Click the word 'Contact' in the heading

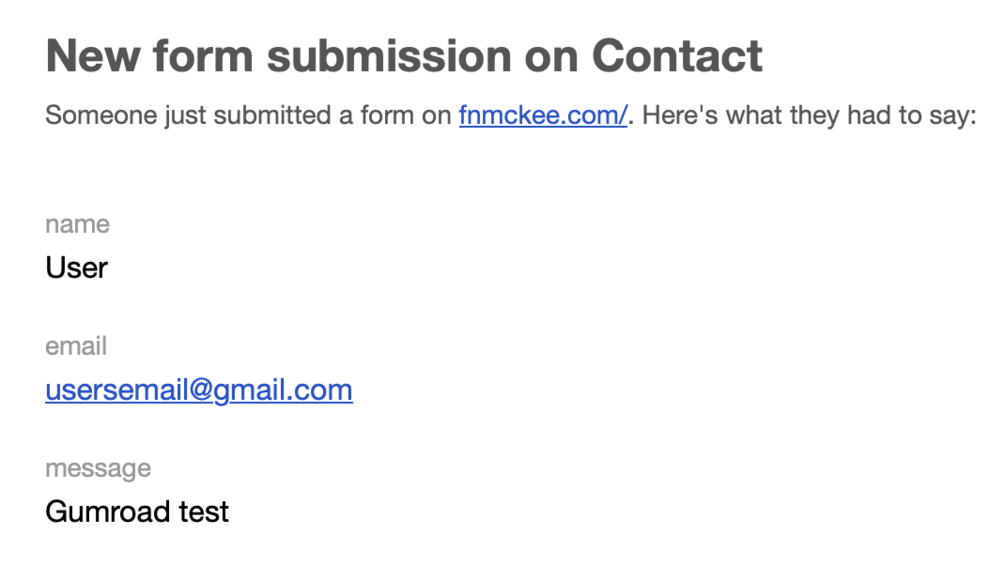click(x=677, y=56)
